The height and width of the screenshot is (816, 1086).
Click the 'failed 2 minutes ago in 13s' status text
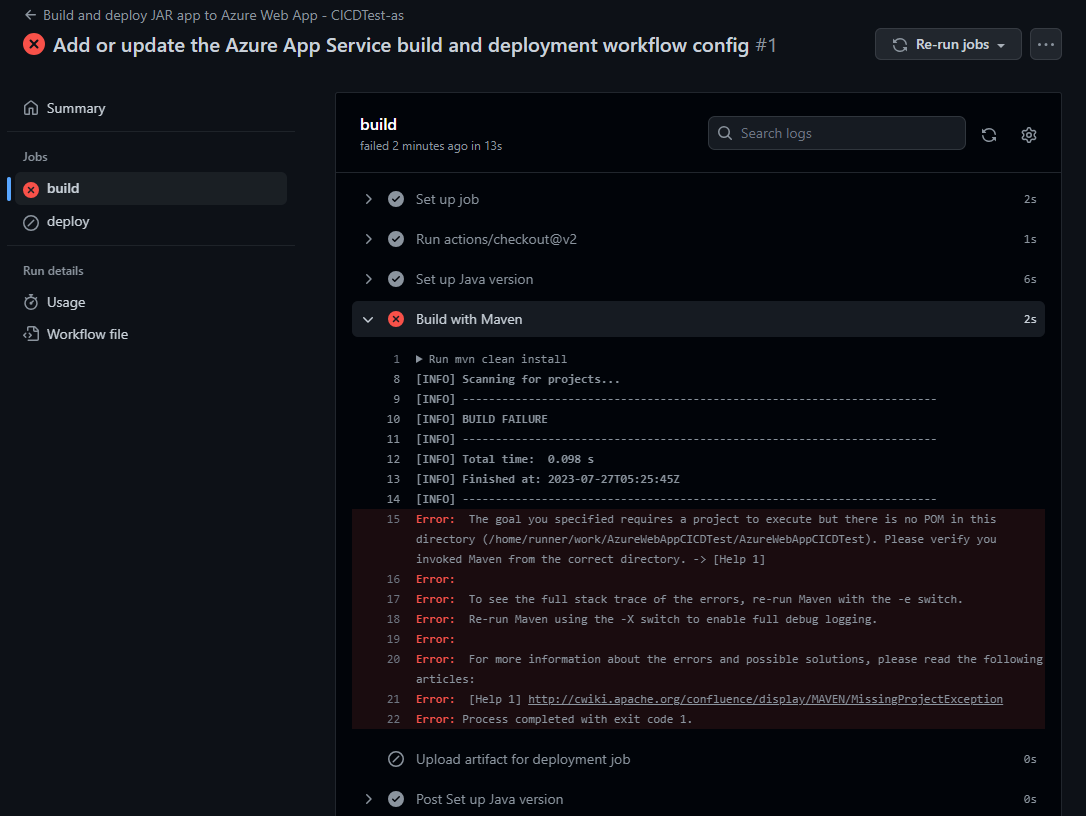(x=431, y=146)
